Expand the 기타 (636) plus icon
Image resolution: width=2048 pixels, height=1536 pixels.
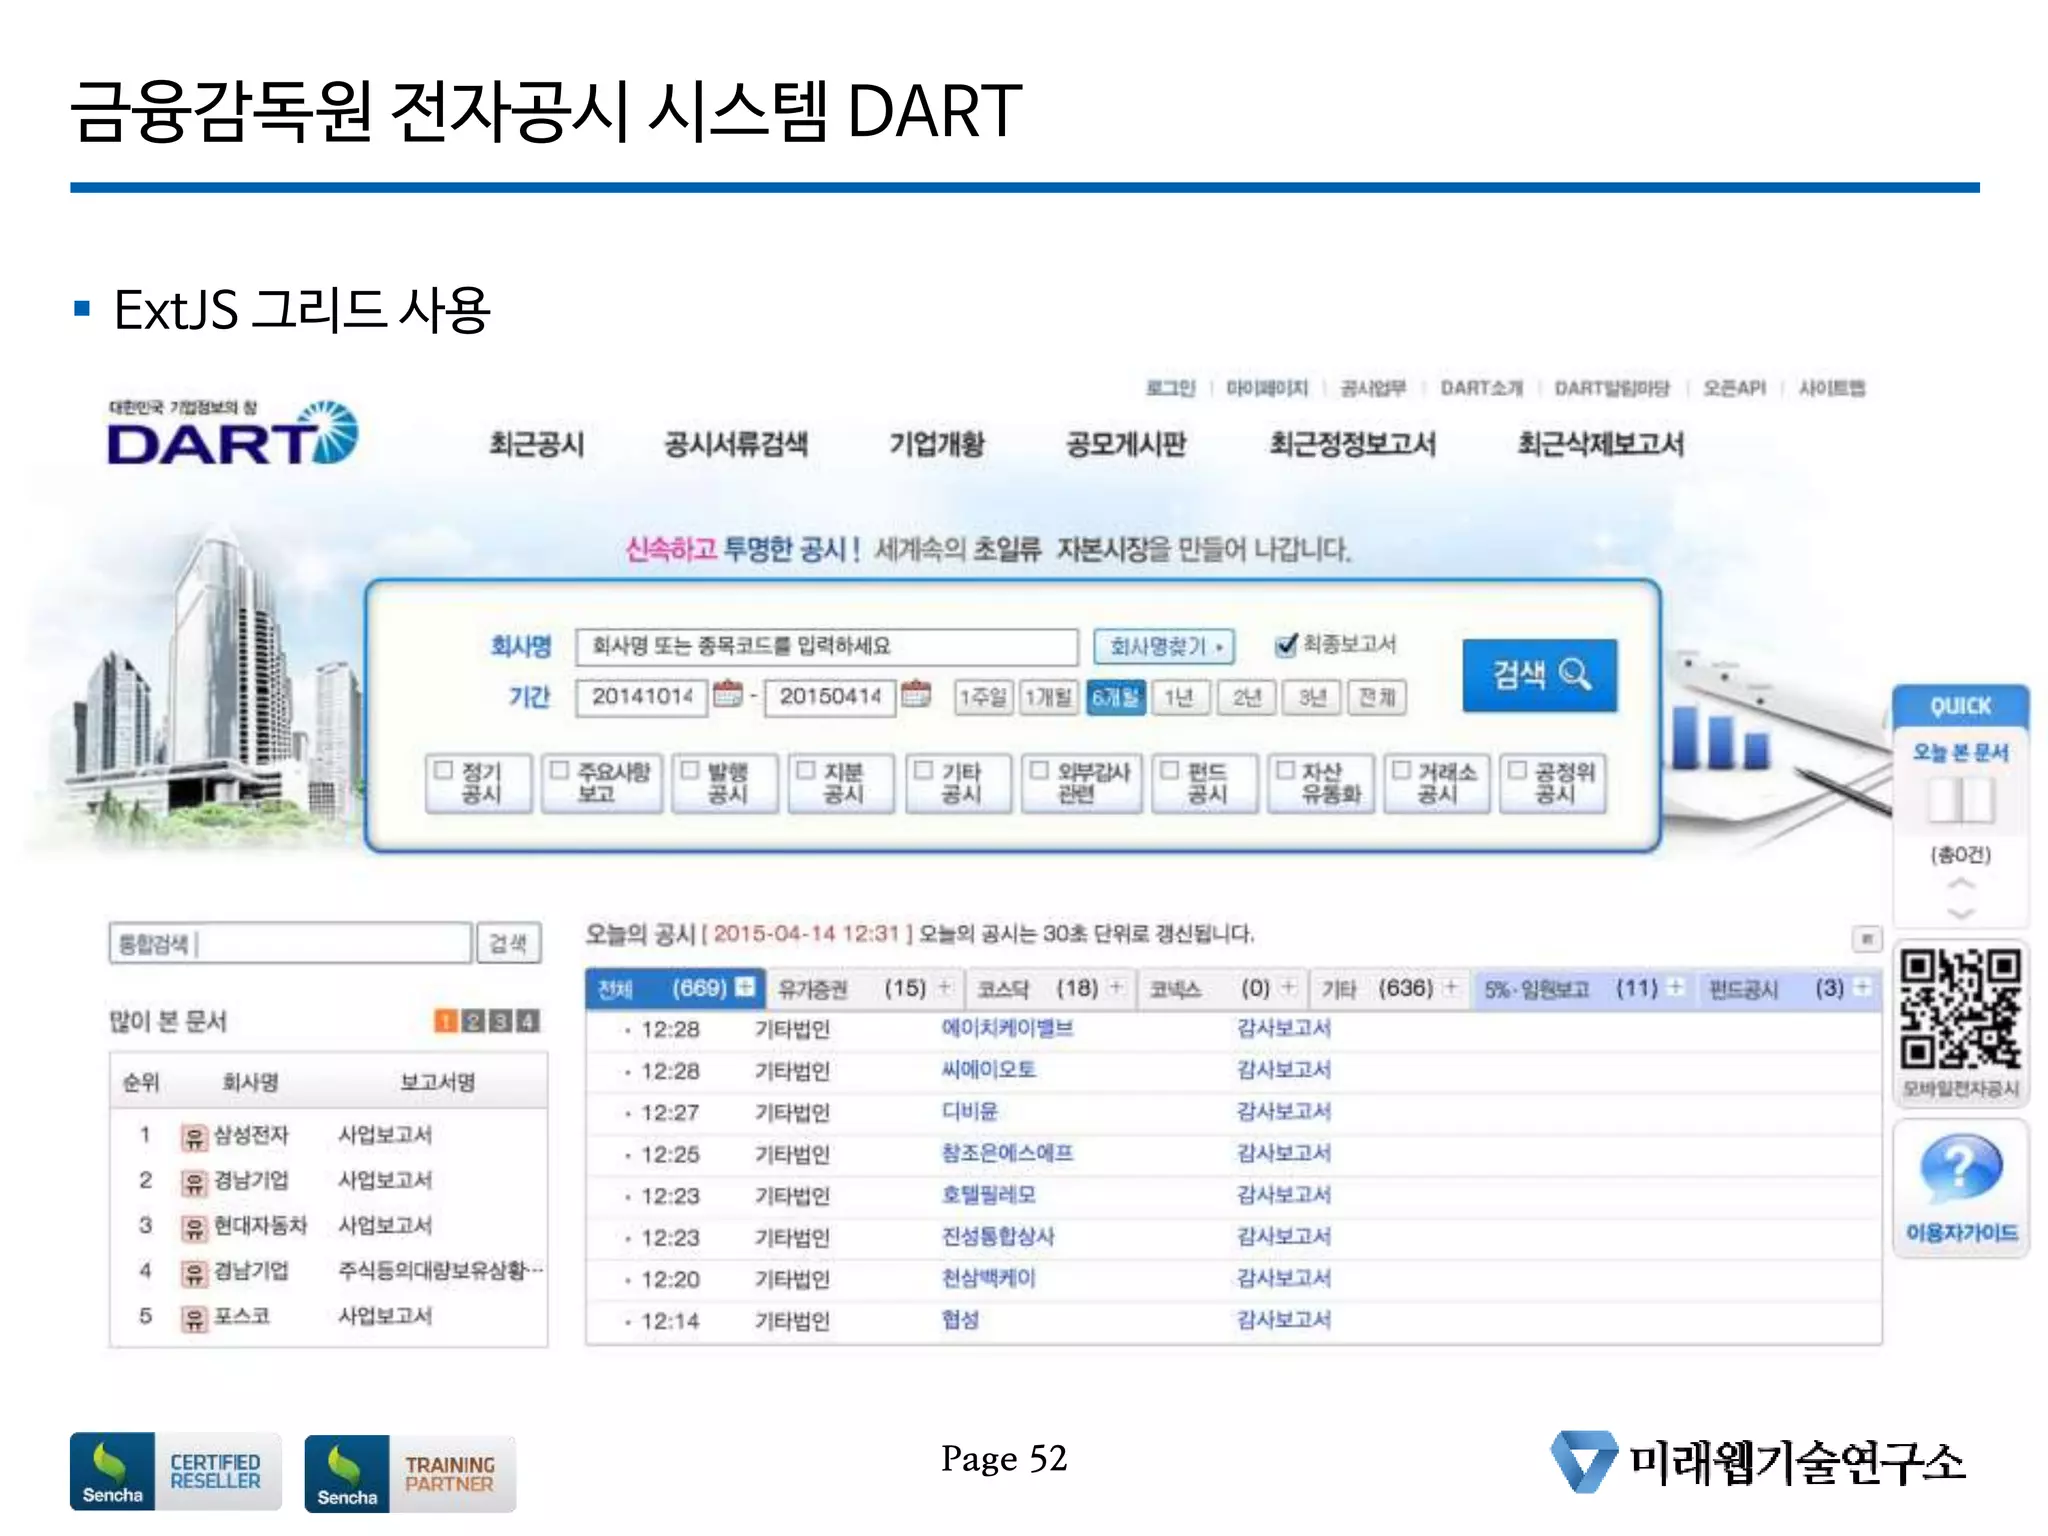(x=1451, y=987)
